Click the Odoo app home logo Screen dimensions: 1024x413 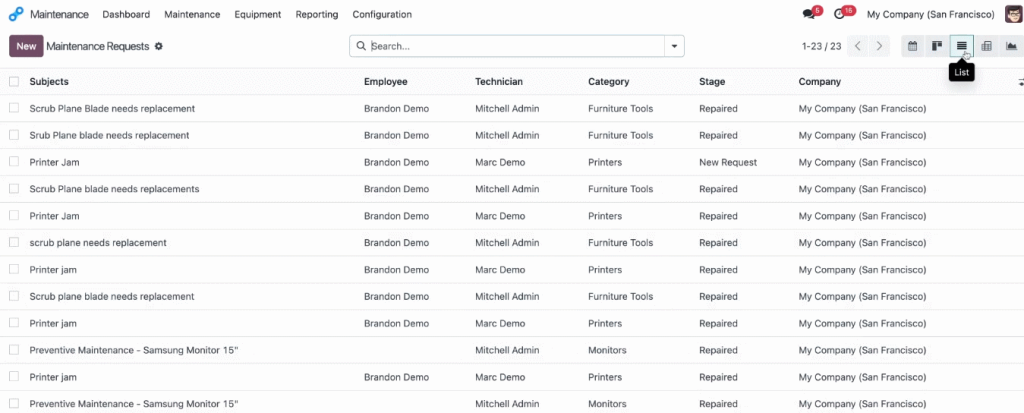click(16, 14)
